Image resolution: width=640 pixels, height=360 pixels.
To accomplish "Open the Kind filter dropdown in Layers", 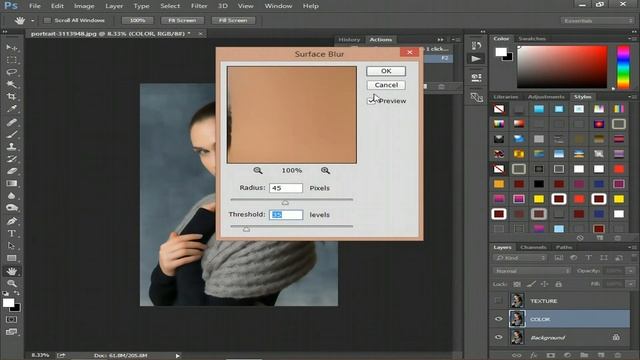I will (x=520, y=258).
